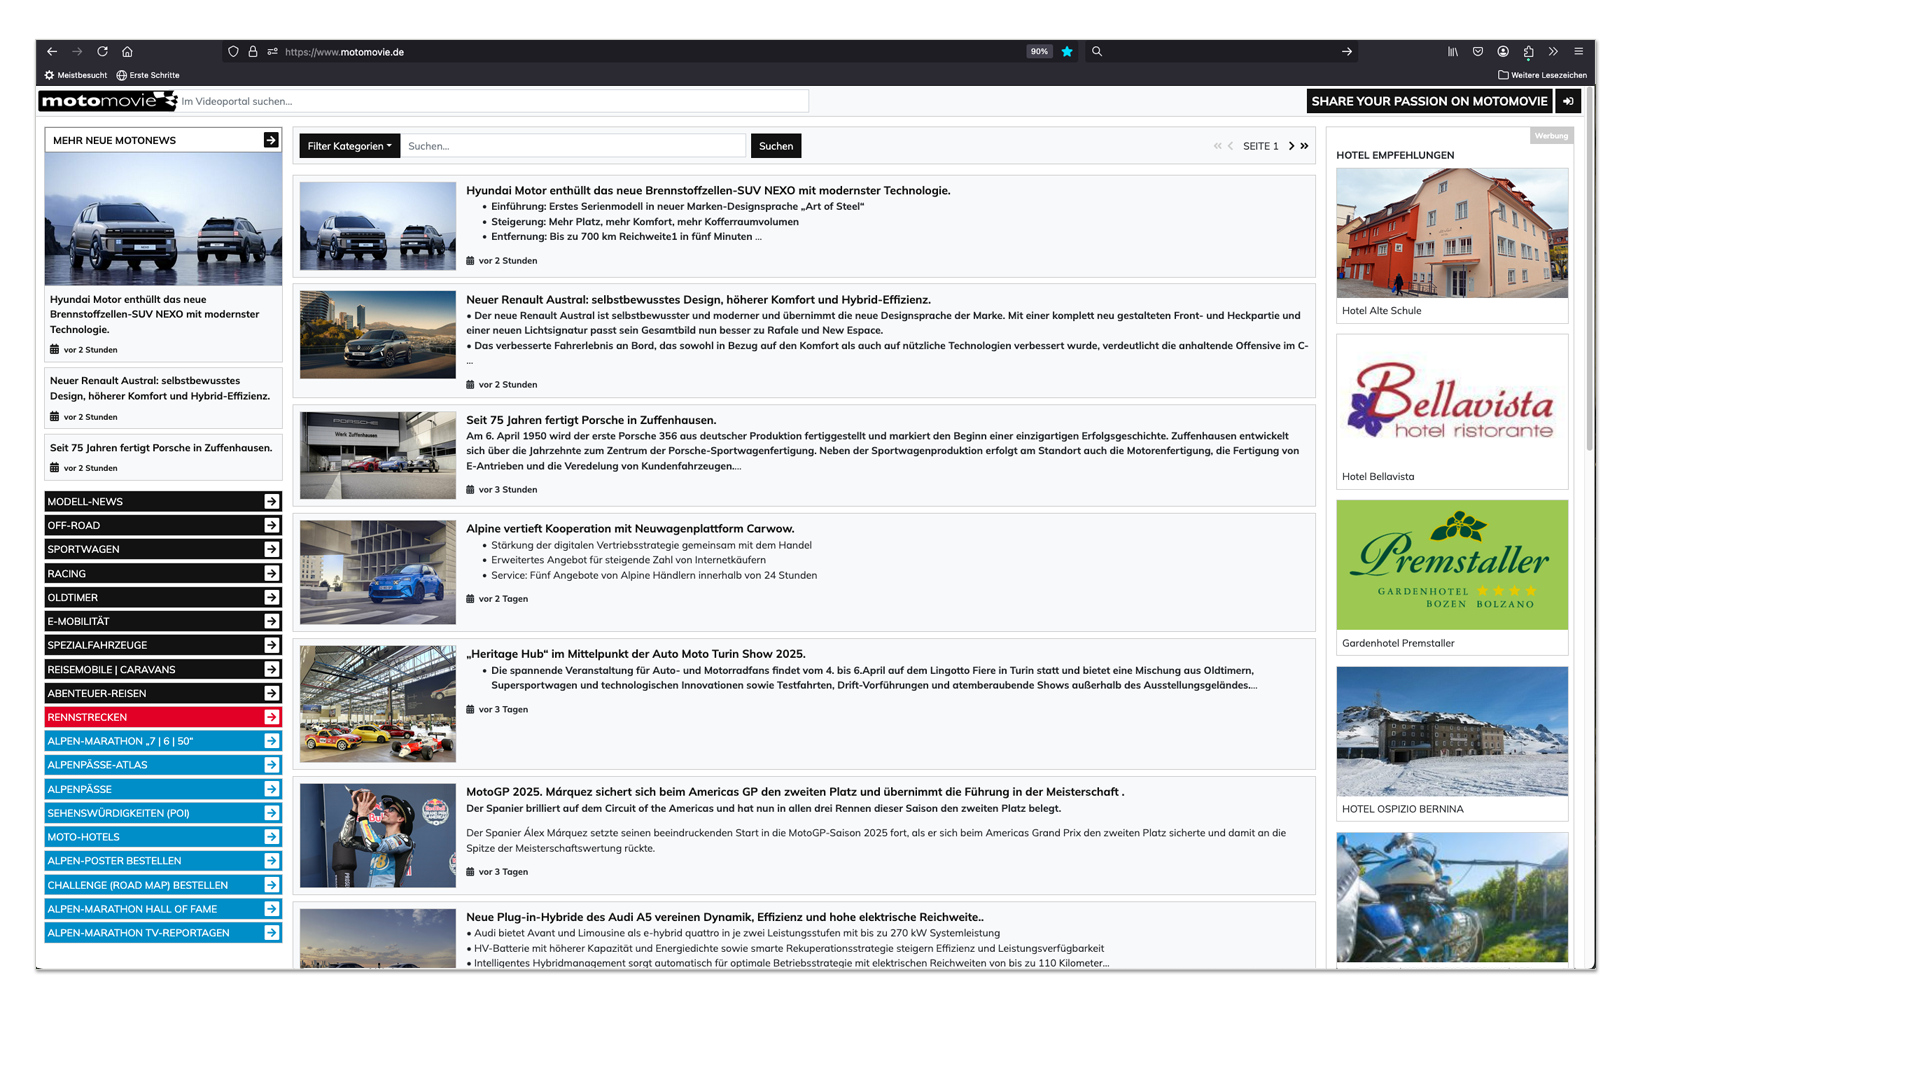
Task: Open the Filter Kategorien dropdown
Action: click(350, 146)
